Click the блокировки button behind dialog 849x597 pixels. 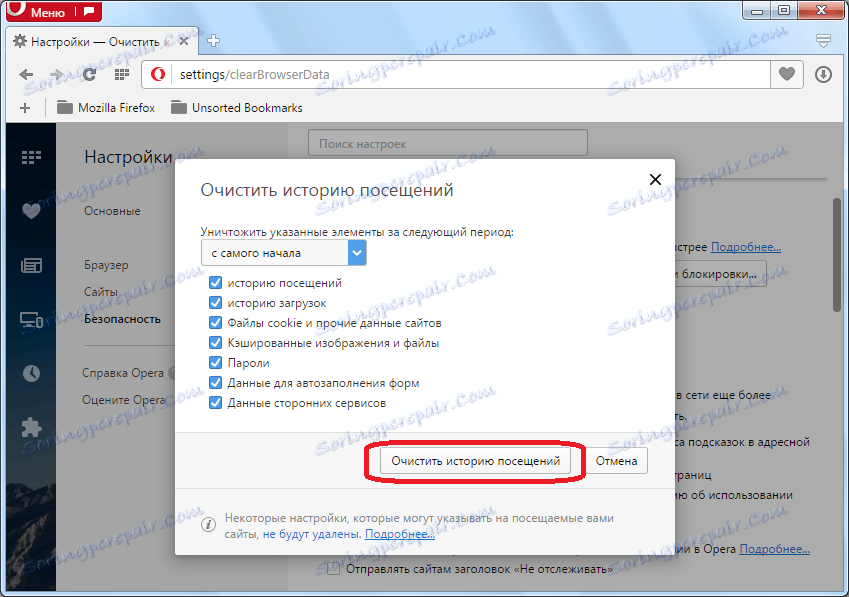[x=720, y=274]
